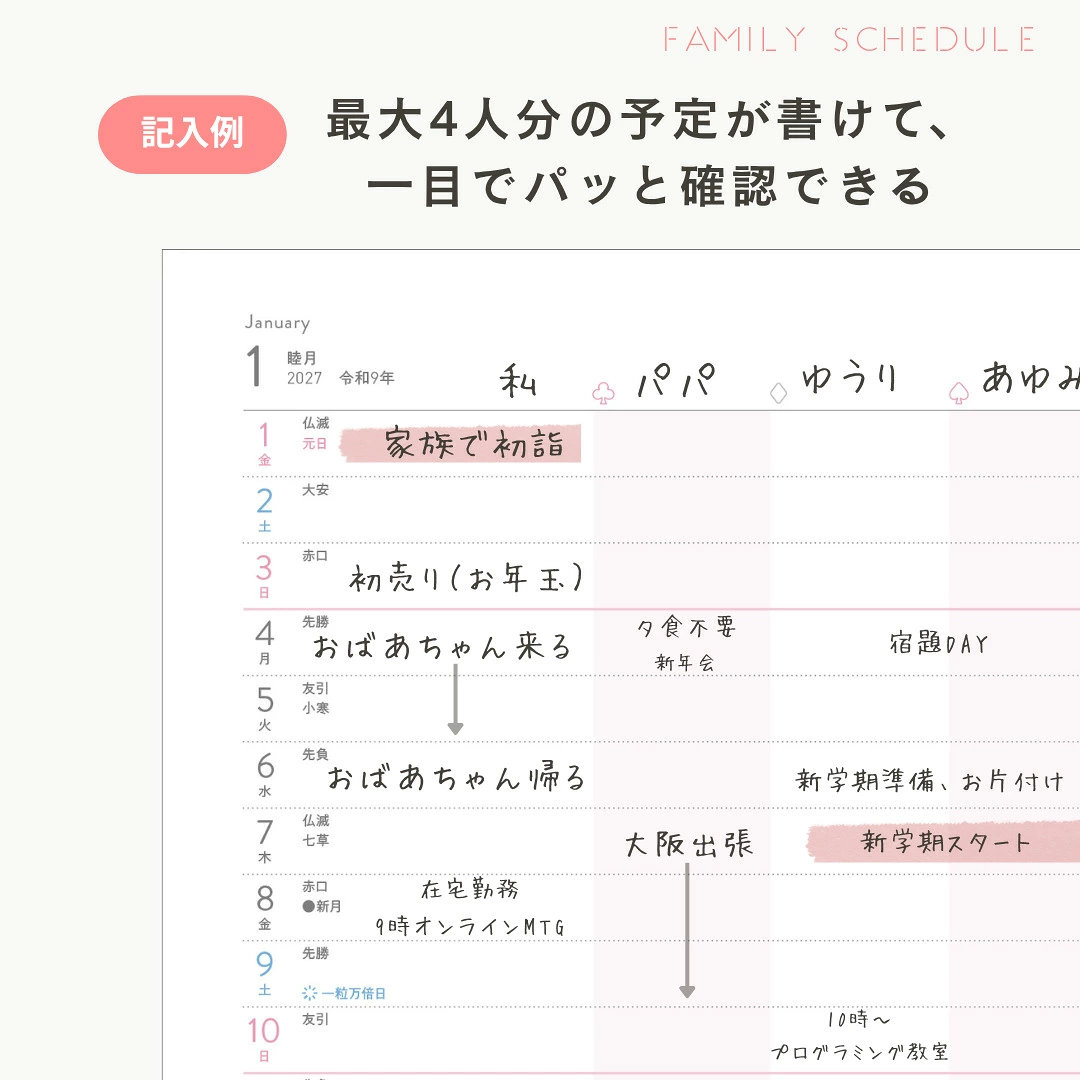The height and width of the screenshot is (1080, 1080).
Task: Click the 初売り(お年玉) entry
Action: click(x=466, y=577)
